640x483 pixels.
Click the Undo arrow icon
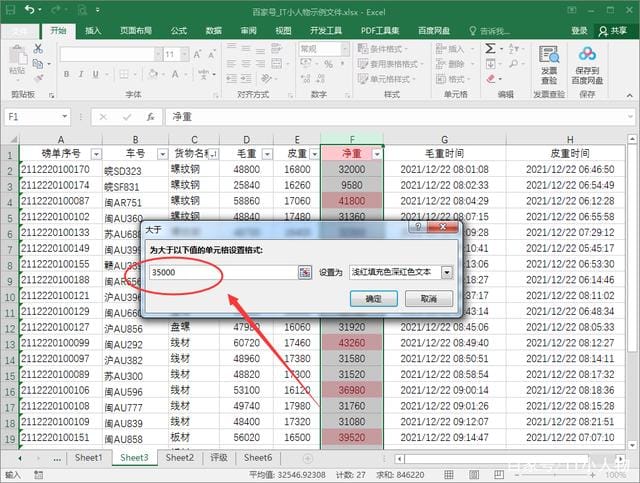(30, 11)
